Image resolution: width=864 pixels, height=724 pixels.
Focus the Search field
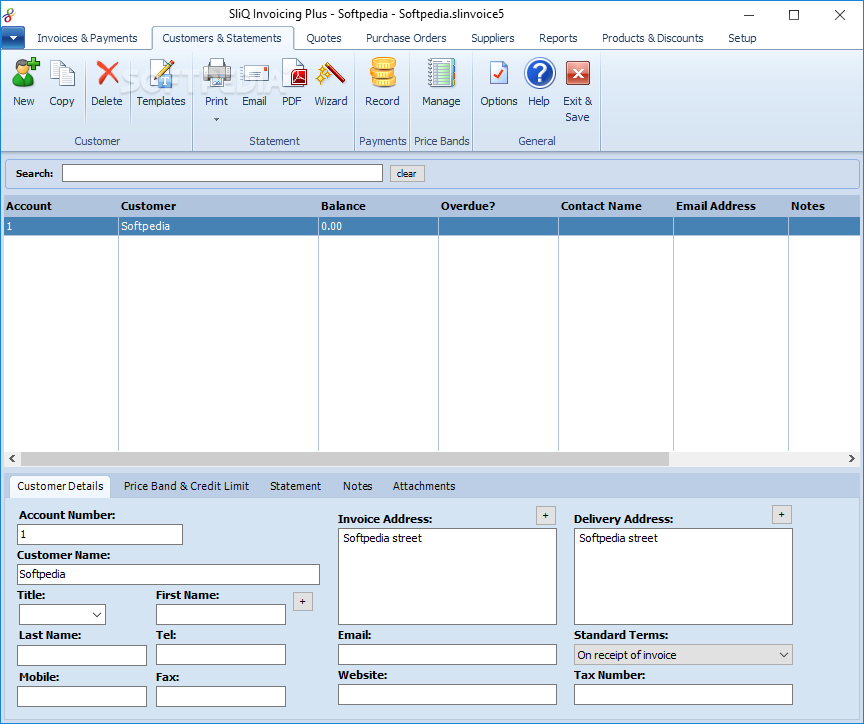pyautogui.click(x=222, y=173)
